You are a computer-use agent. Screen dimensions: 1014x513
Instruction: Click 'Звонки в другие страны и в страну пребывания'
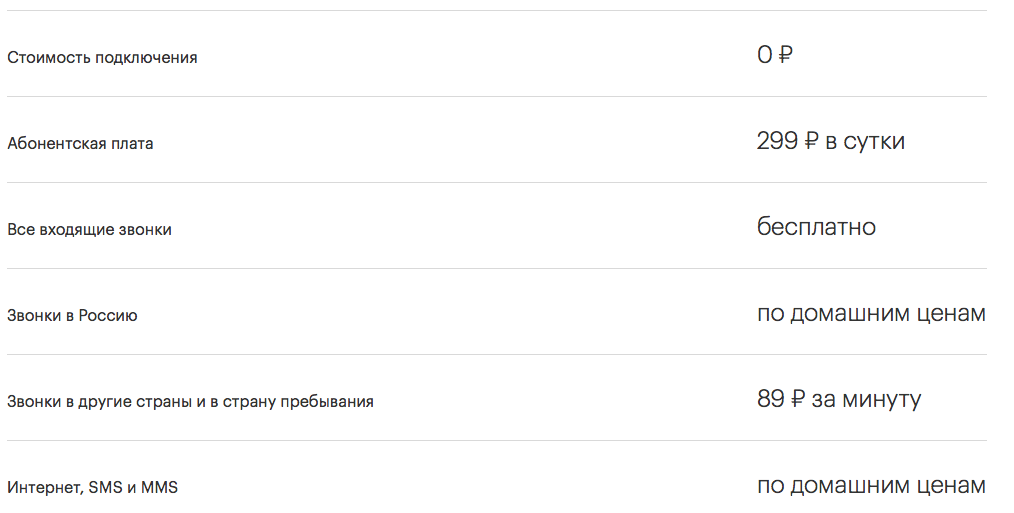pos(190,402)
